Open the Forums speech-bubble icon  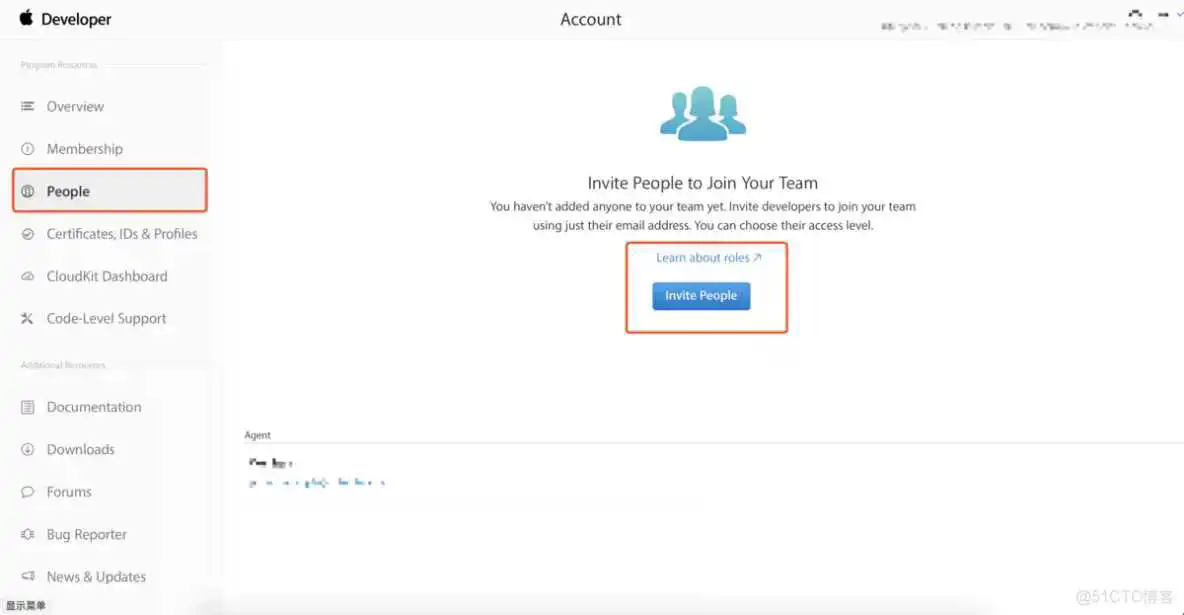tap(27, 491)
